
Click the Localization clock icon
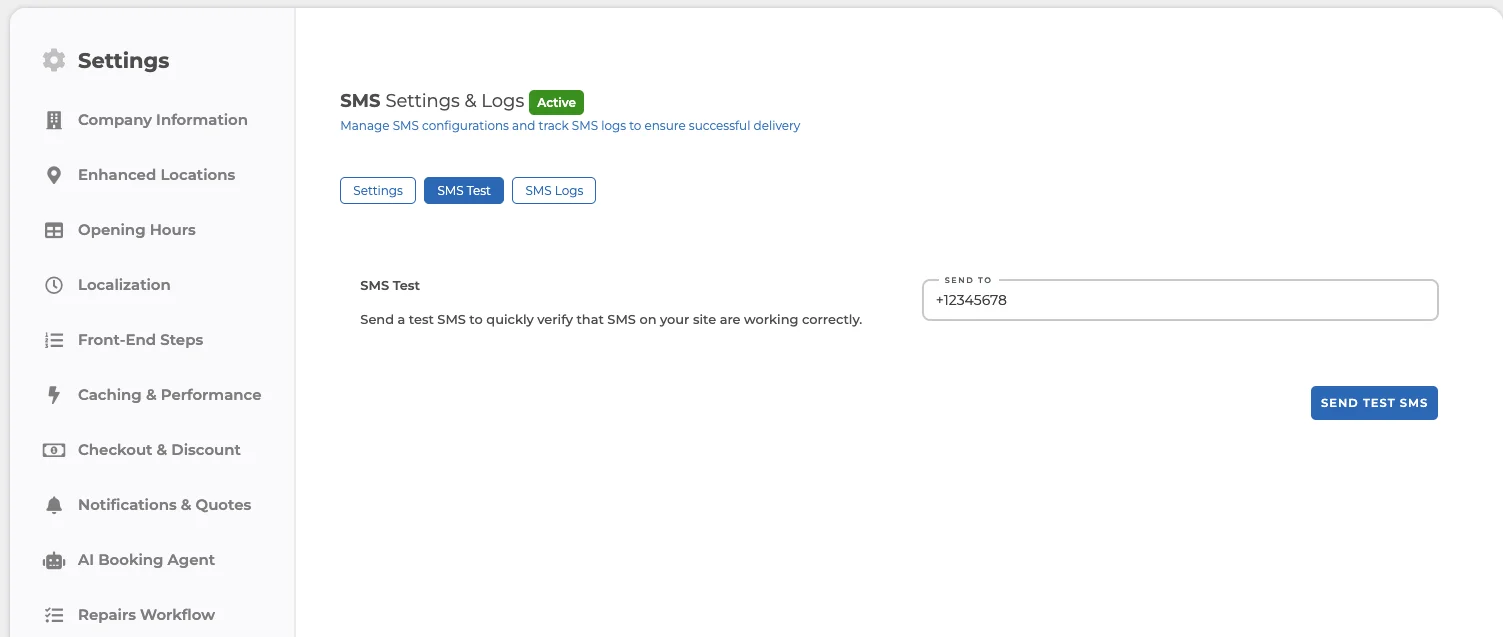(54, 285)
